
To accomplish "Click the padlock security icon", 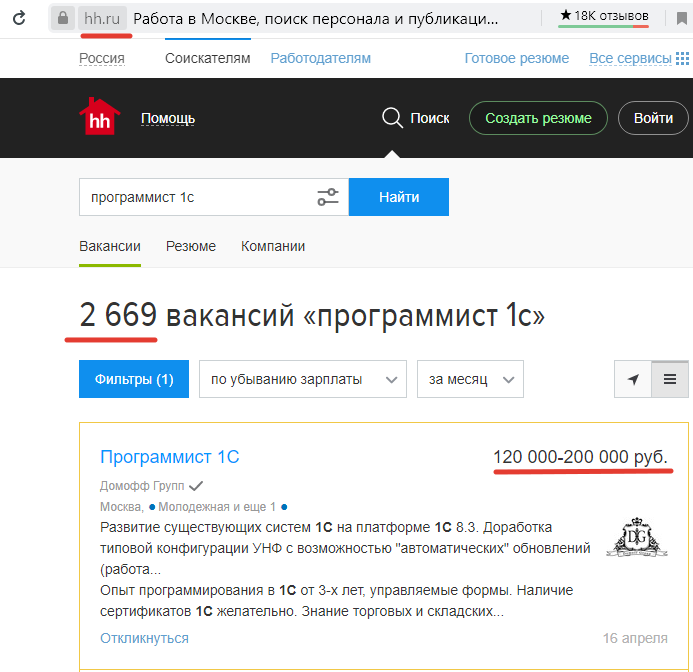I will 63,18.
